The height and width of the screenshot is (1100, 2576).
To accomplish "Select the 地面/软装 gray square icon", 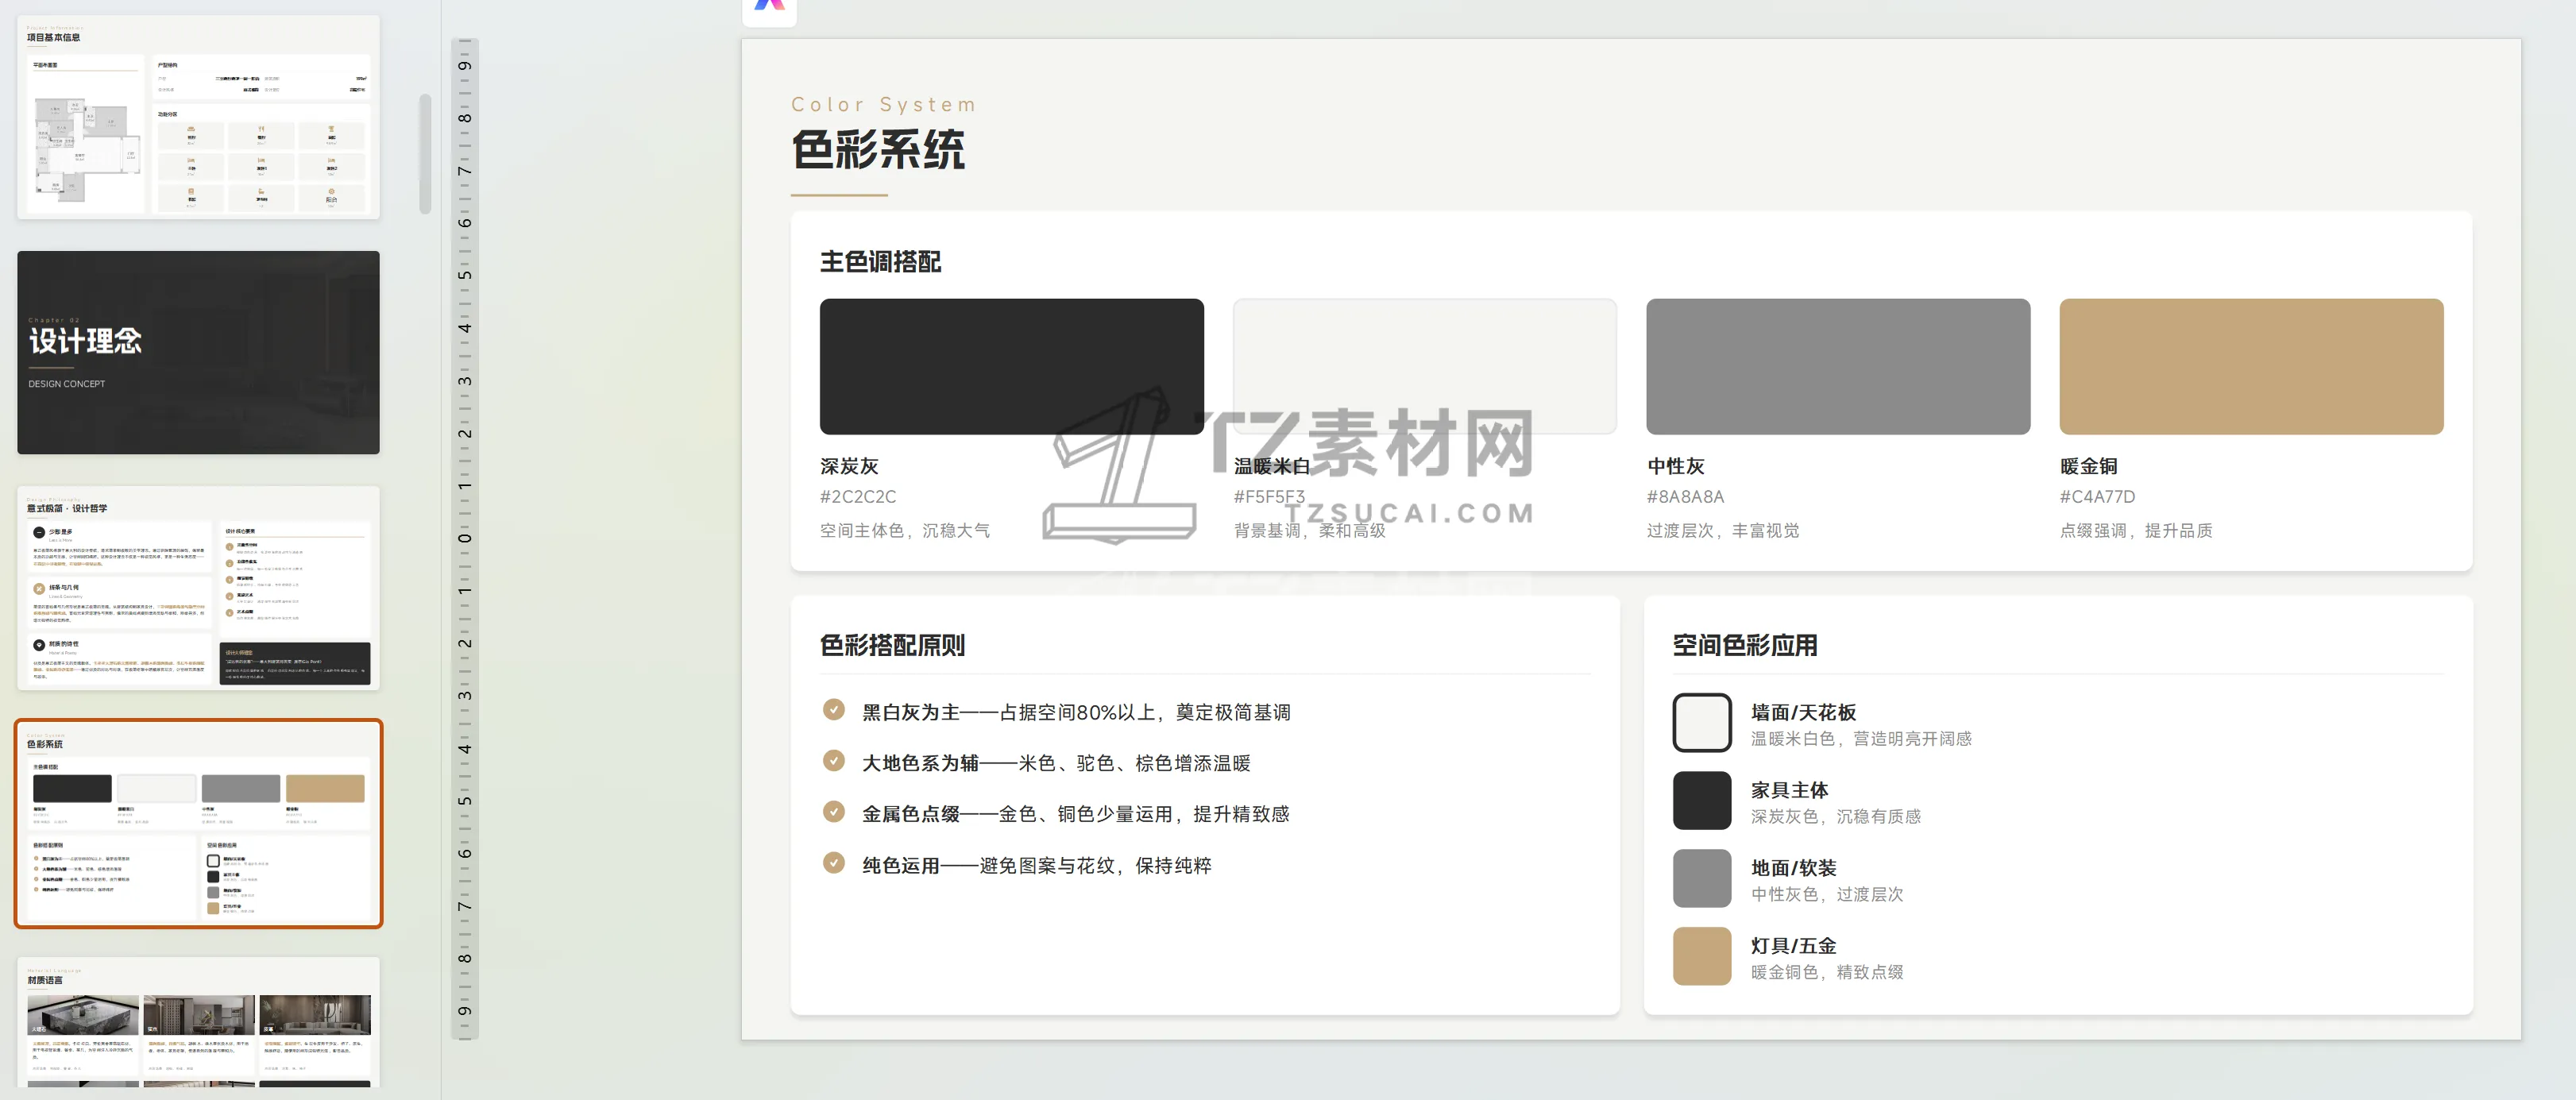I will pos(1701,878).
